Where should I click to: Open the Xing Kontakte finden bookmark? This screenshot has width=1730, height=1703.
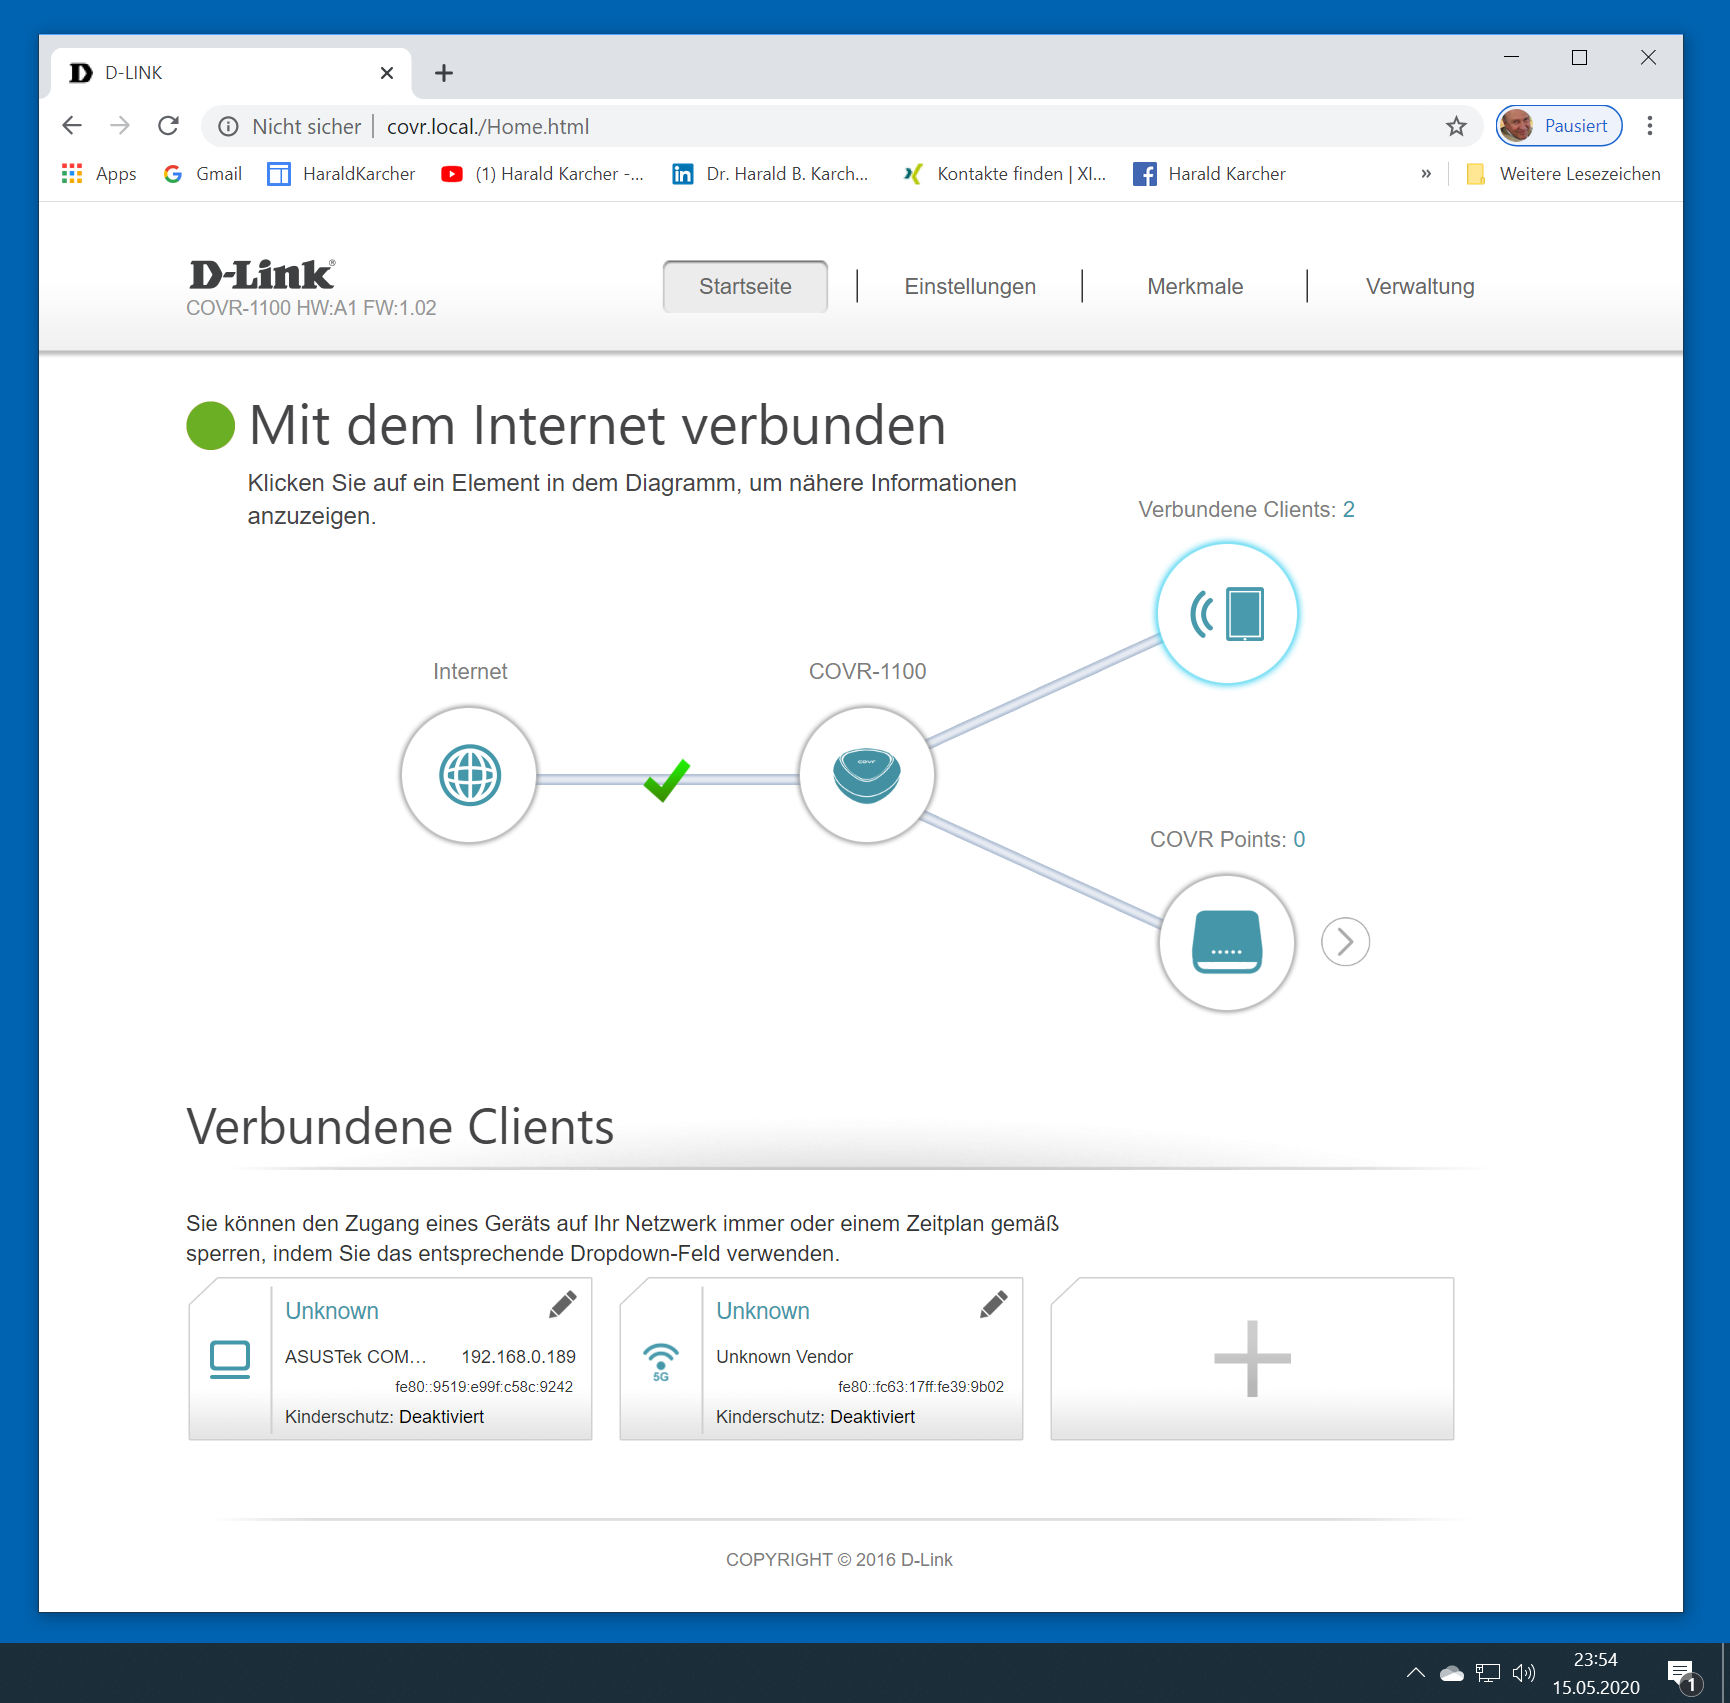pyautogui.click(x=1005, y=174)
